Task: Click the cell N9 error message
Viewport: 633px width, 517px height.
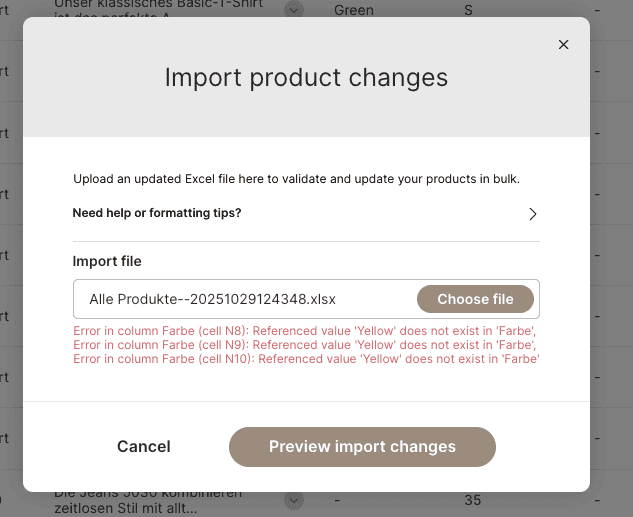Action: coord(305,345)
